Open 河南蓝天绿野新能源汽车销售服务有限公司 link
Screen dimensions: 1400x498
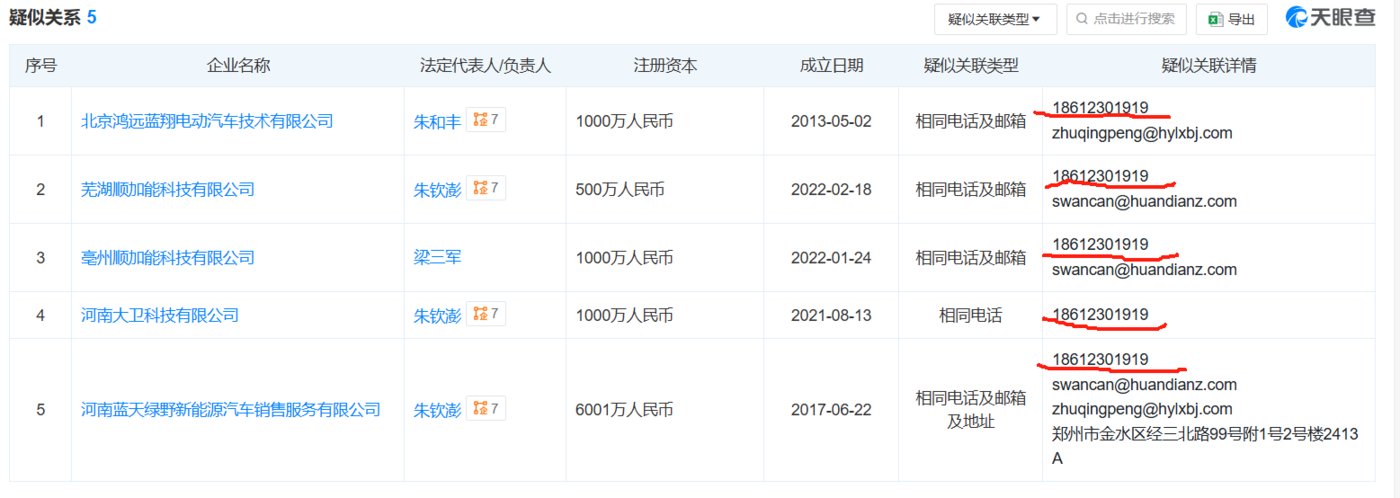(231, 409)
